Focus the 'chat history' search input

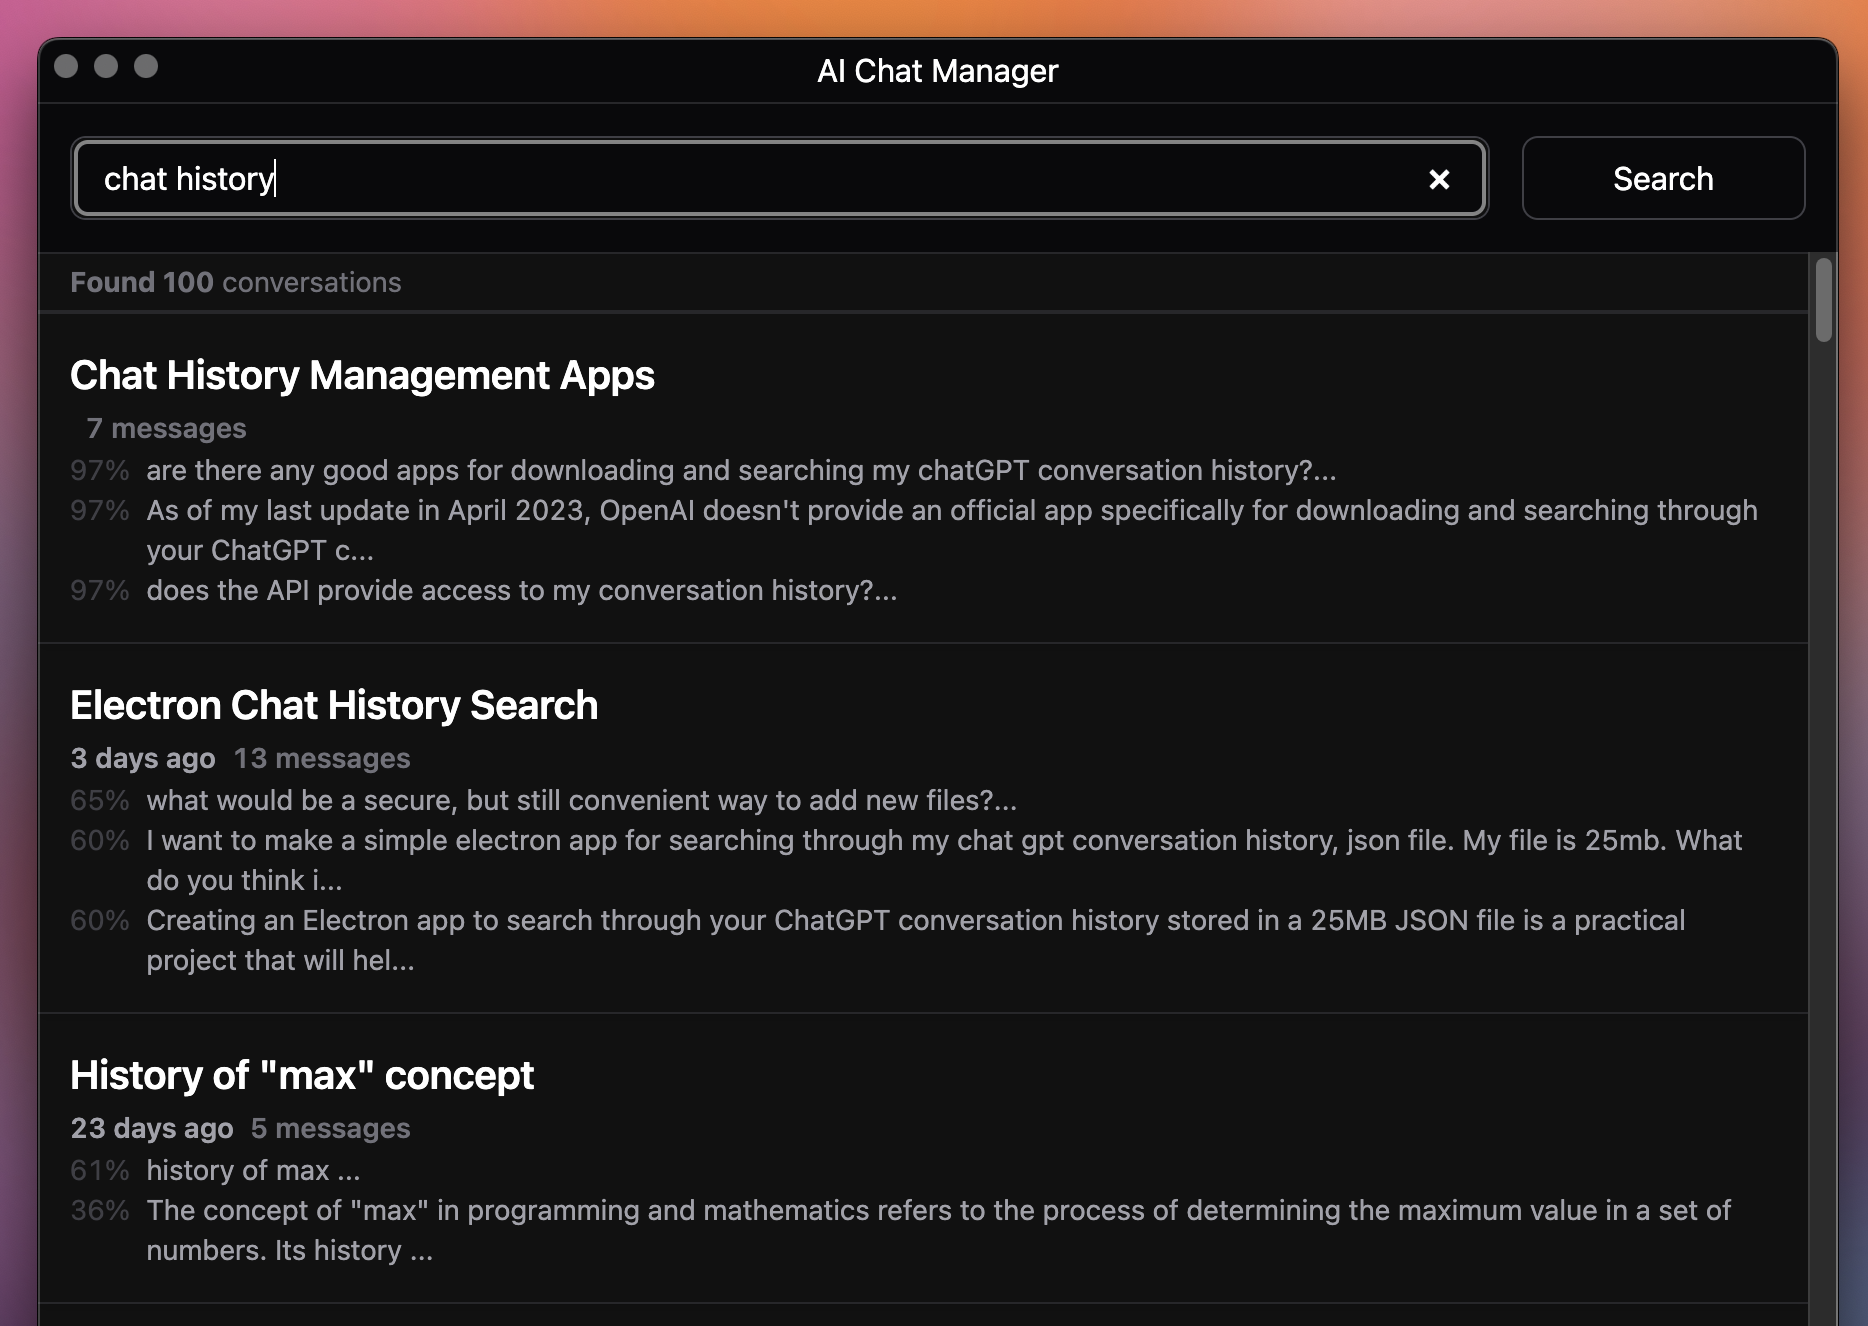pos(780,178)
